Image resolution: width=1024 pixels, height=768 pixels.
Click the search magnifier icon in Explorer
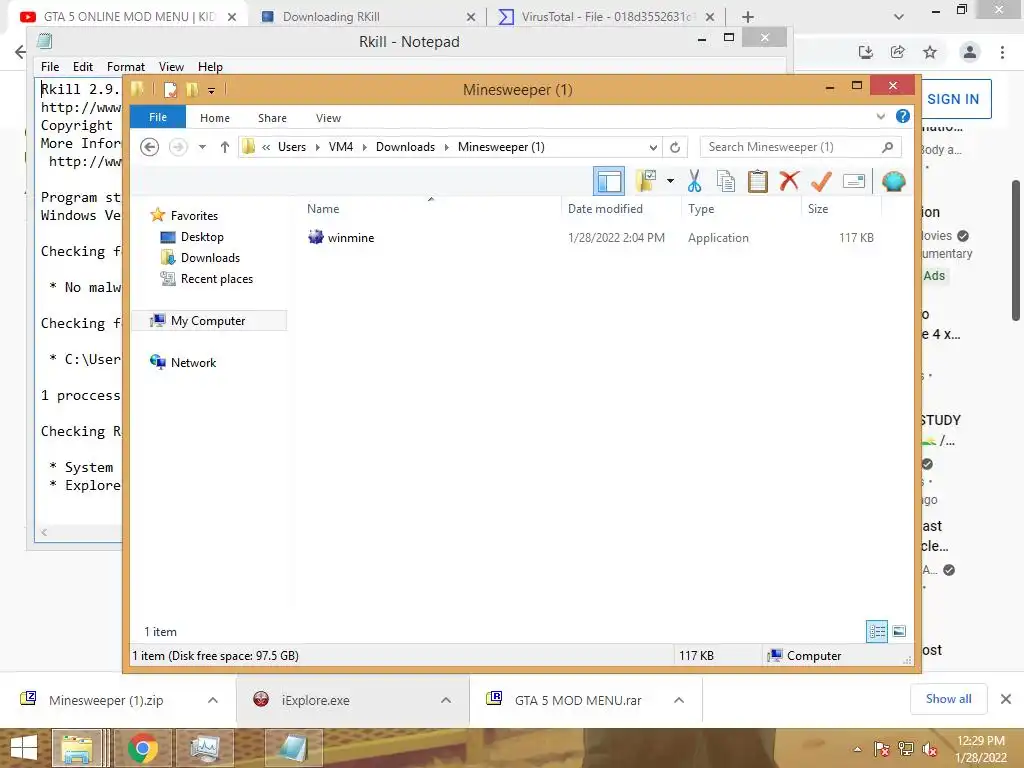(x=887, y=147)
